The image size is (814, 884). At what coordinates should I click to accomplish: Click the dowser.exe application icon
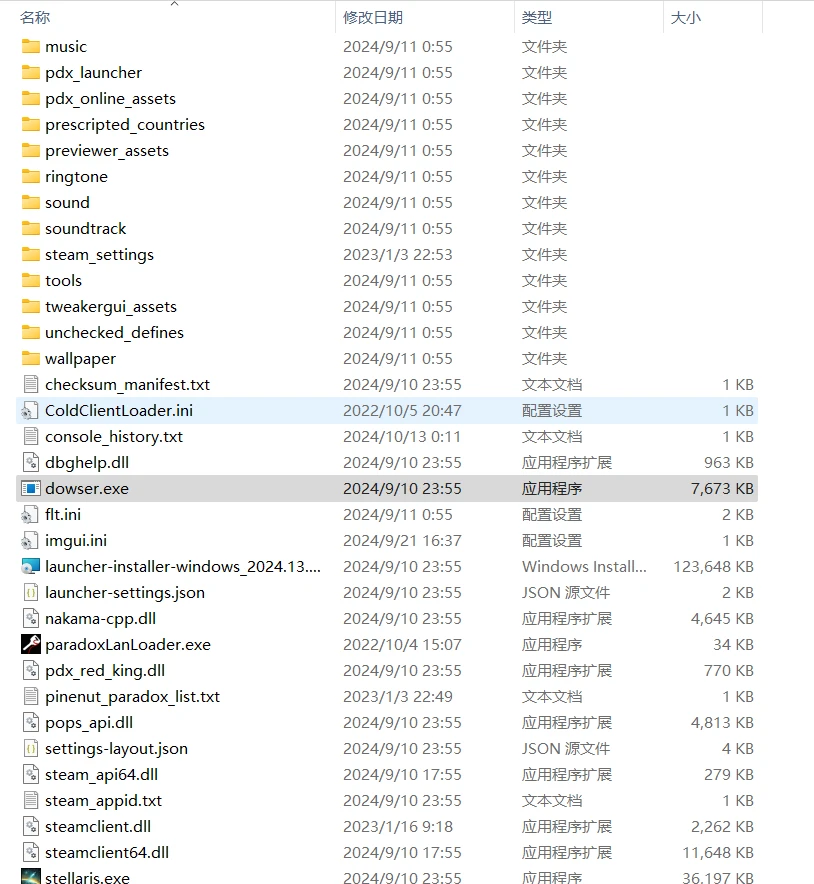click(31, 488)
